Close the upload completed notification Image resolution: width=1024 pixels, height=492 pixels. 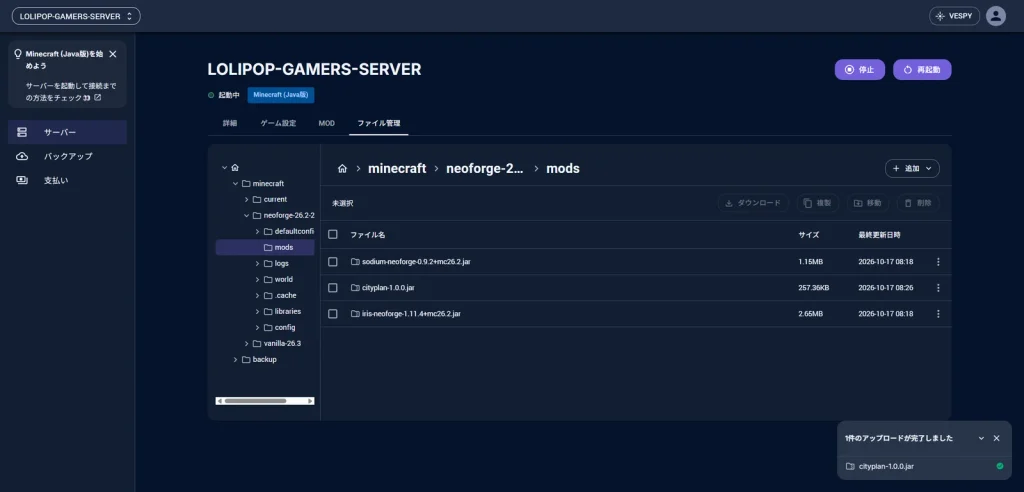[997, 438]
